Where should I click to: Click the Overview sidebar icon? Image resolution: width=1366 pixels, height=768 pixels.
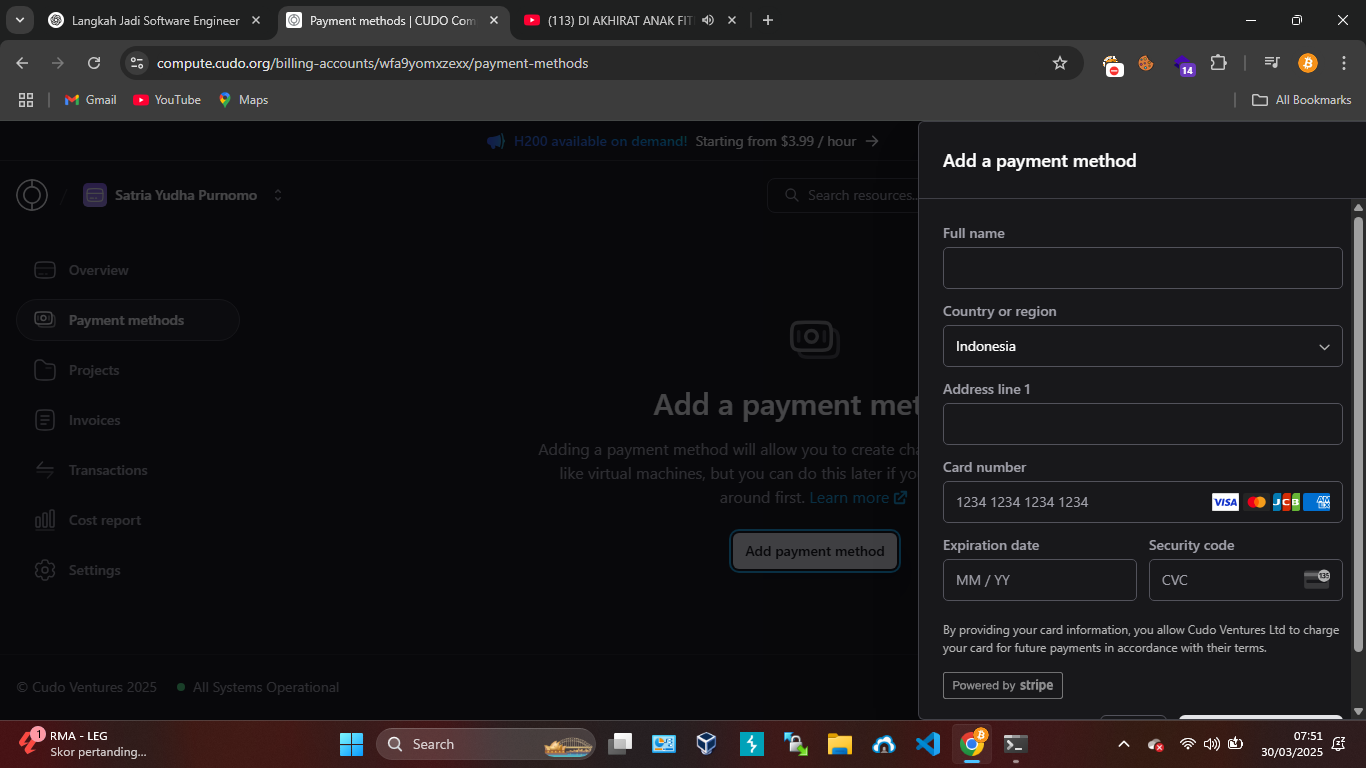(44, 270)
